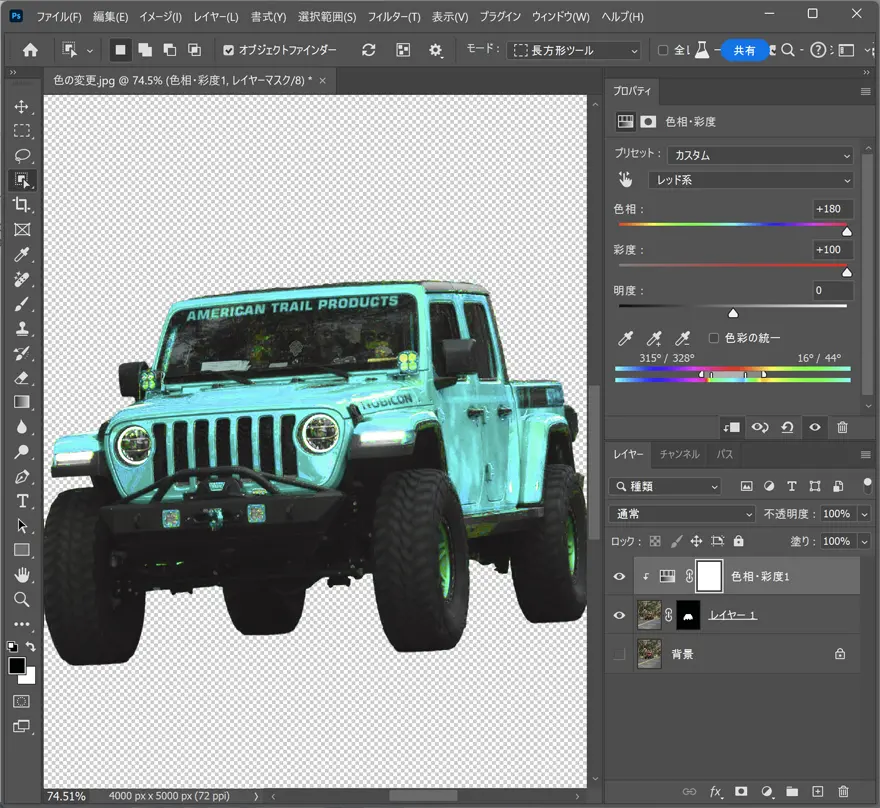880x808 pixels.
Task: Select the History Brush tool
Action: pyautogui.click(x=22, y=354)
